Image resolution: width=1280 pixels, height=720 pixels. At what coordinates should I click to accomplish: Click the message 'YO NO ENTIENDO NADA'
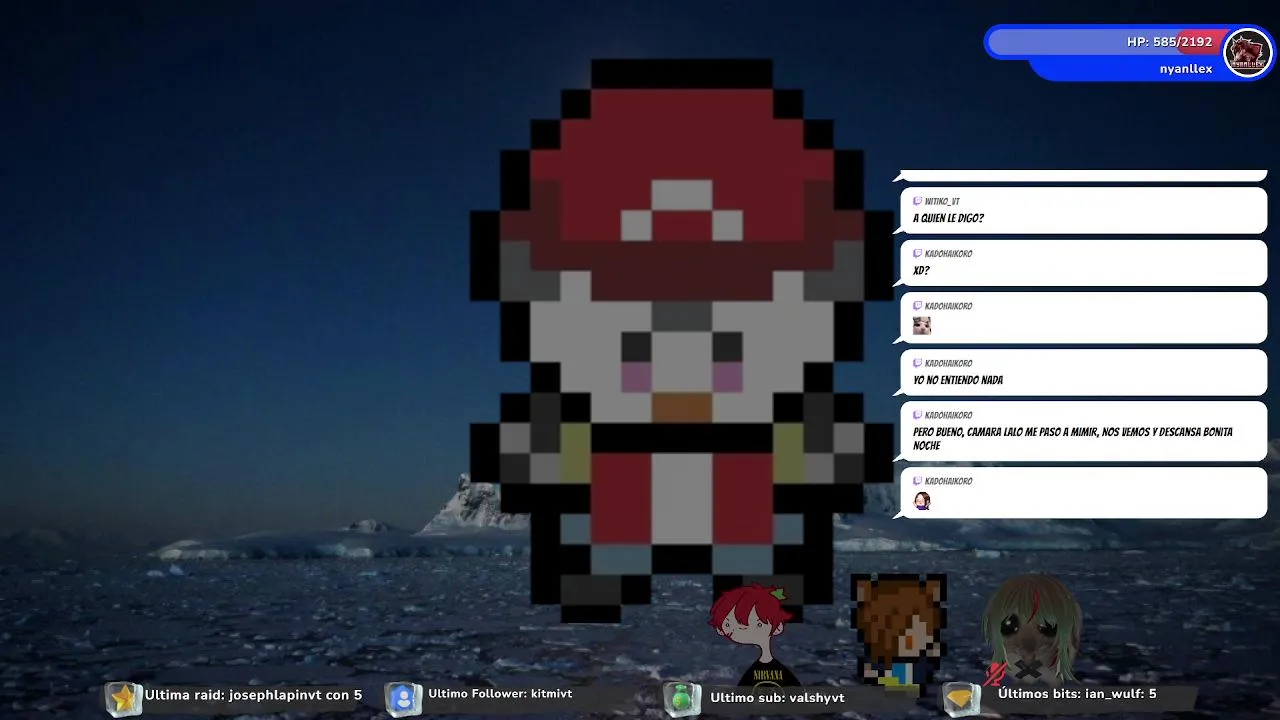click(958, 380)
